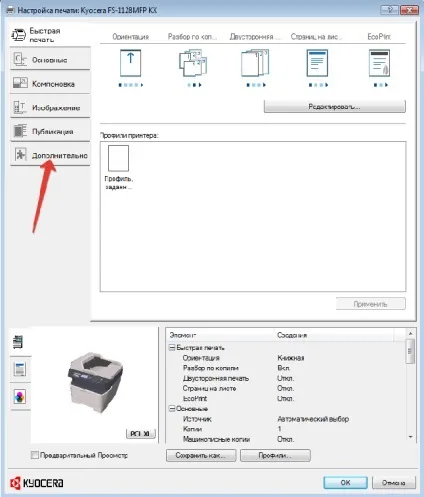Image resolution: width=424 pixels, height=497 pixels.
Task: Select the Двусторонняя печать row
Action: tap(286, 378)
